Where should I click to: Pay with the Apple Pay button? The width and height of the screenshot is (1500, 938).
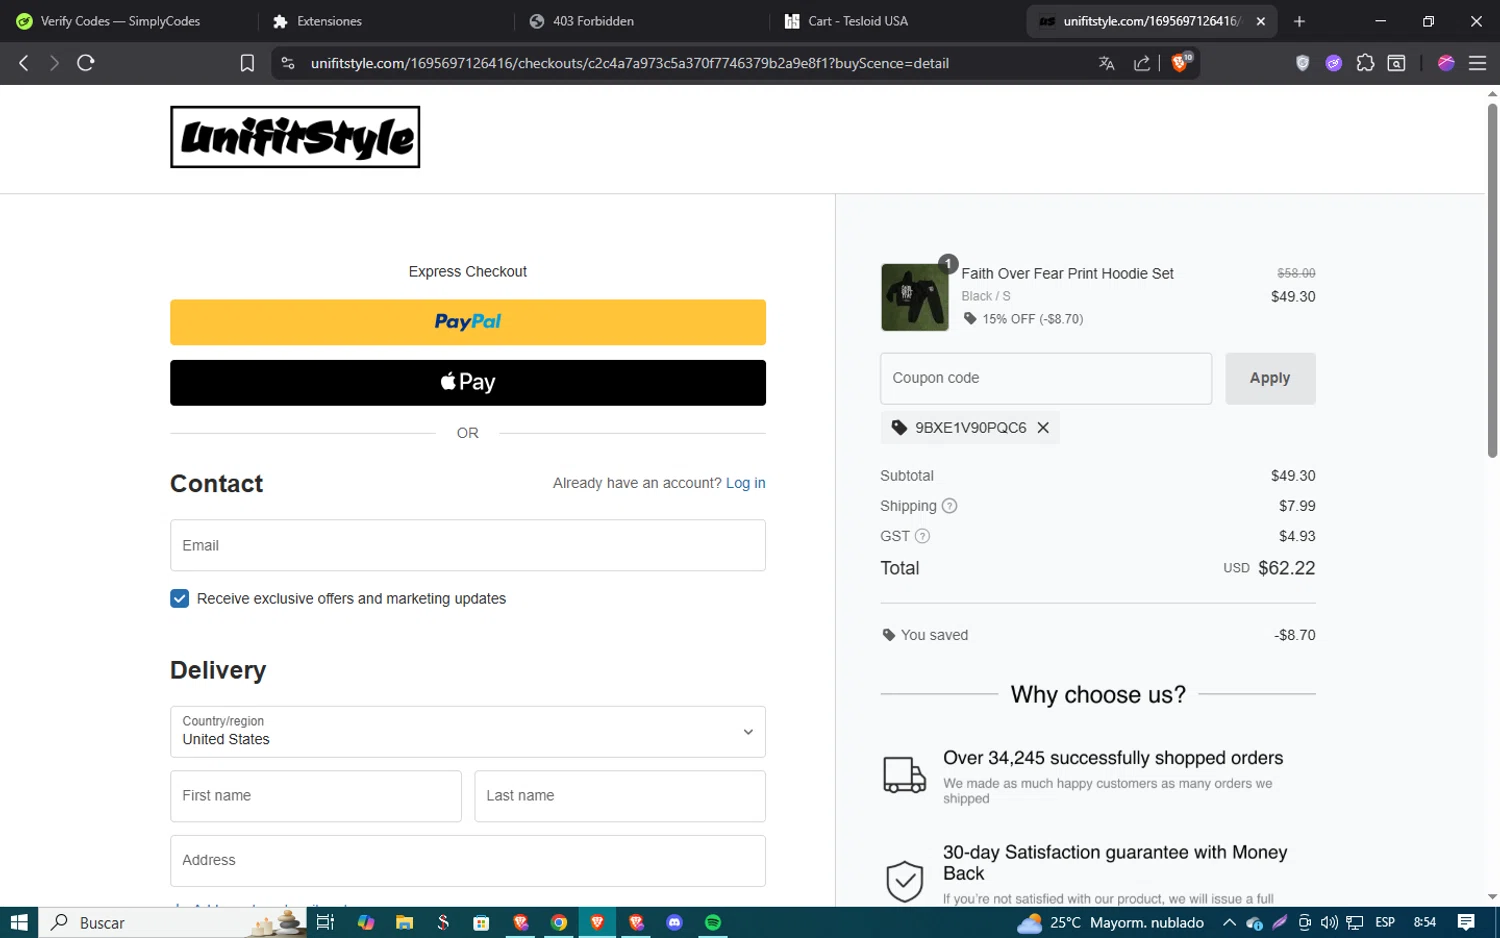point(468,383)
